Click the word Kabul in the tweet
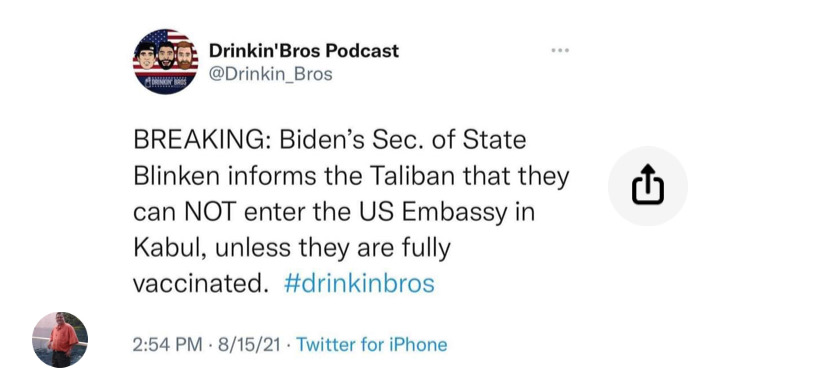The image size is (828, 392). [164, 248]
